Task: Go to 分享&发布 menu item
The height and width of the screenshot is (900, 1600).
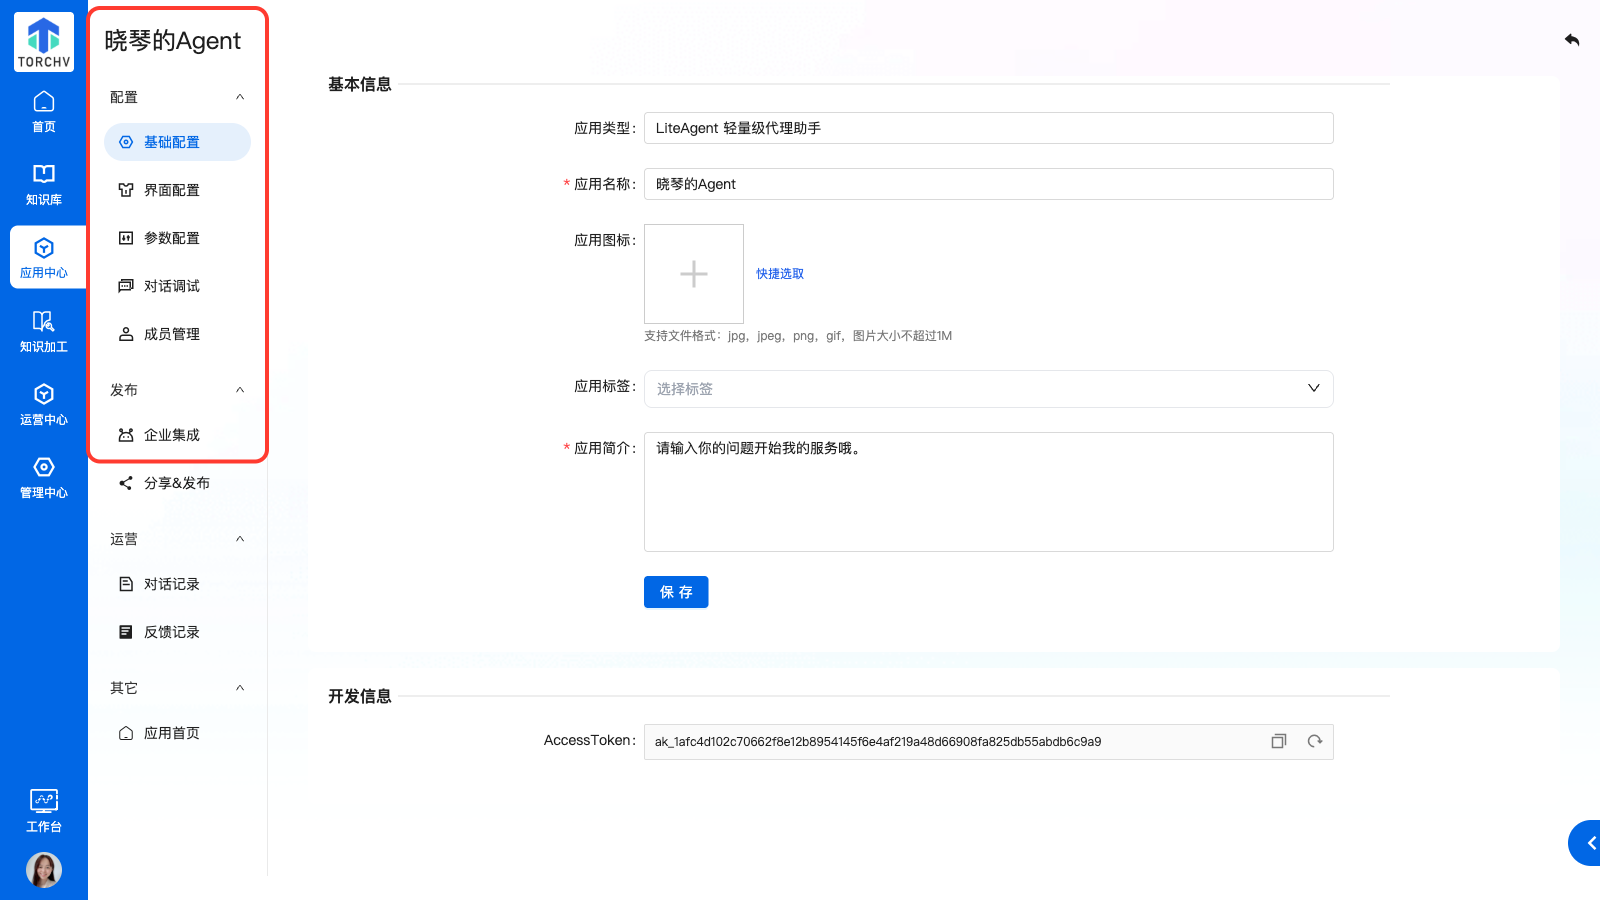Action: click(x=176, y=483)
